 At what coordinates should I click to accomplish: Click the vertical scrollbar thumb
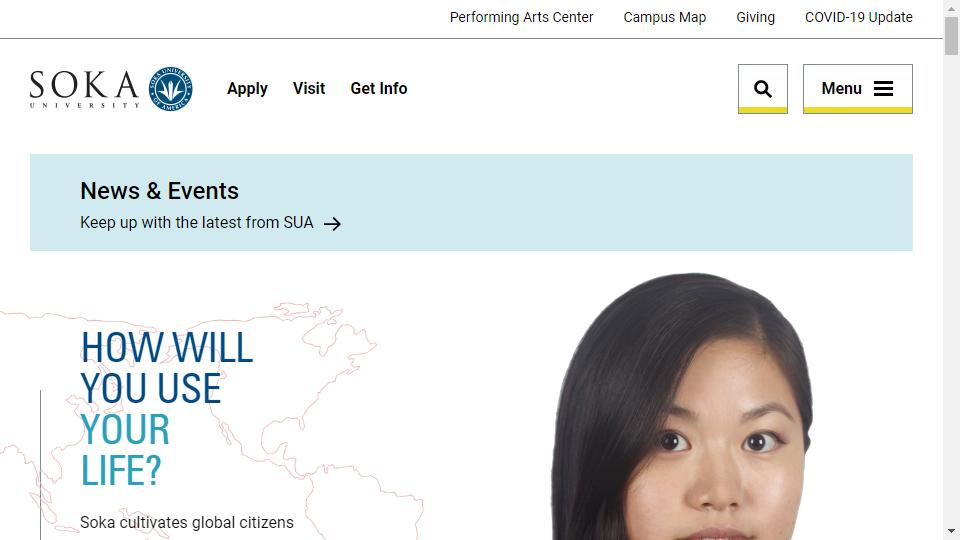point(951,36)
